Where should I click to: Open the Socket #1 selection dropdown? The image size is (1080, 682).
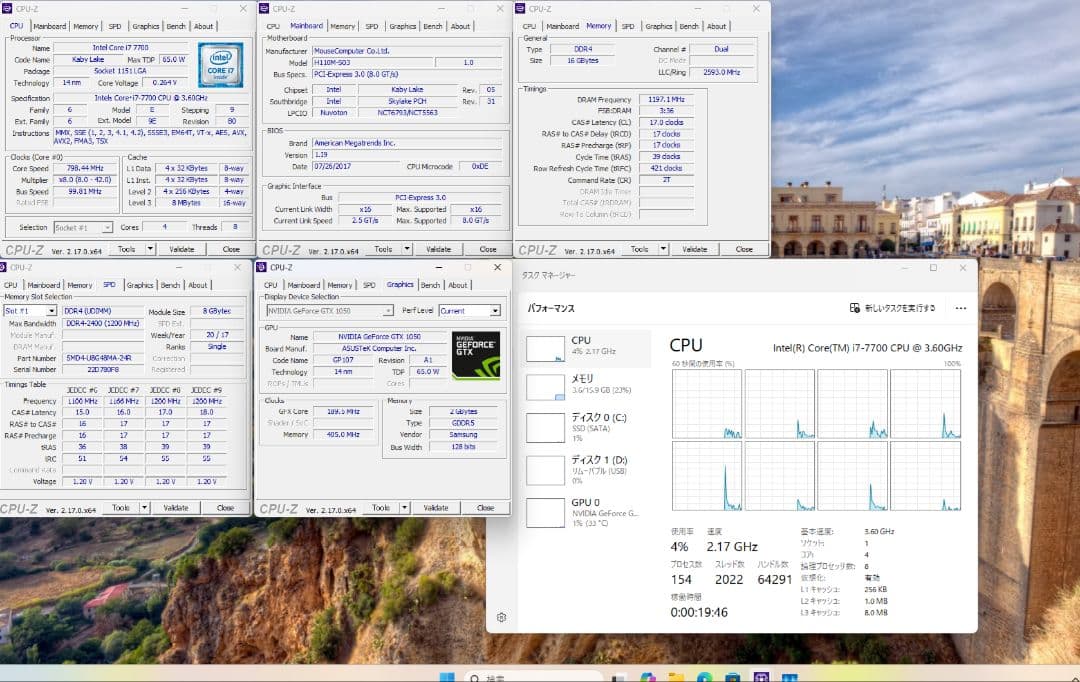pyautogui.click(x=105, y=226)
